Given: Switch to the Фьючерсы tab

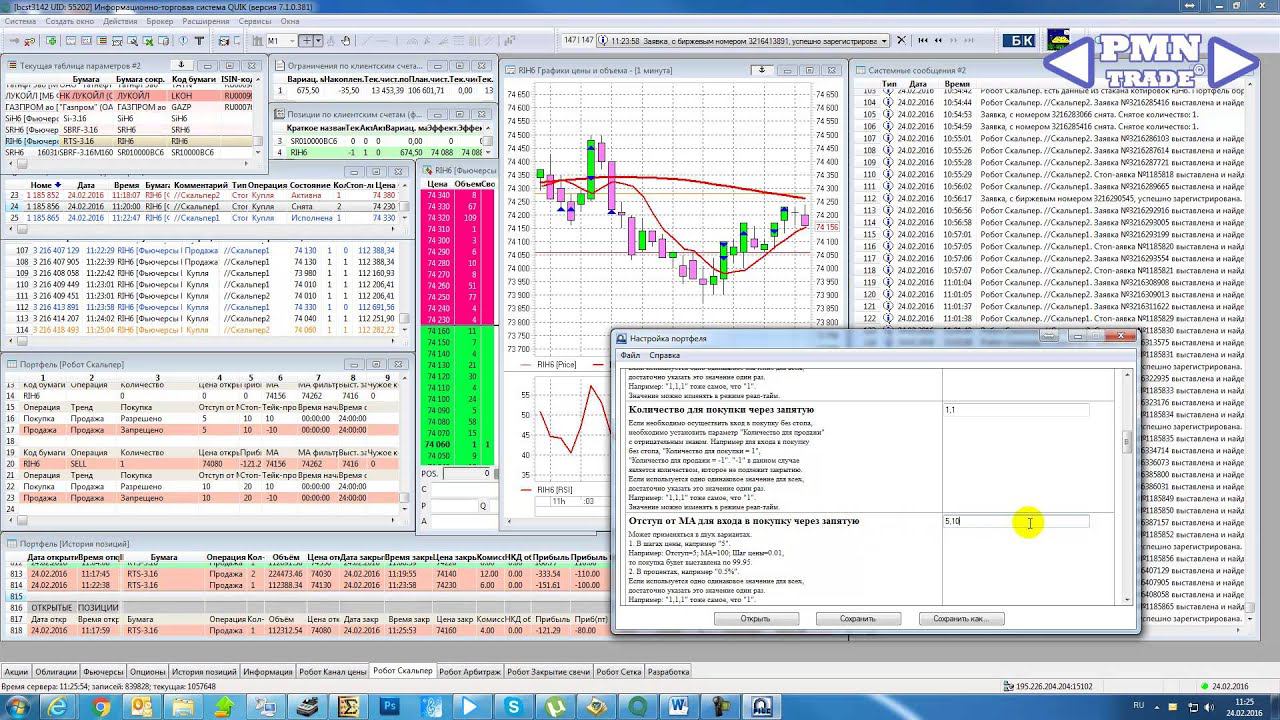Looking at the screenshot, I should (104, 672).
